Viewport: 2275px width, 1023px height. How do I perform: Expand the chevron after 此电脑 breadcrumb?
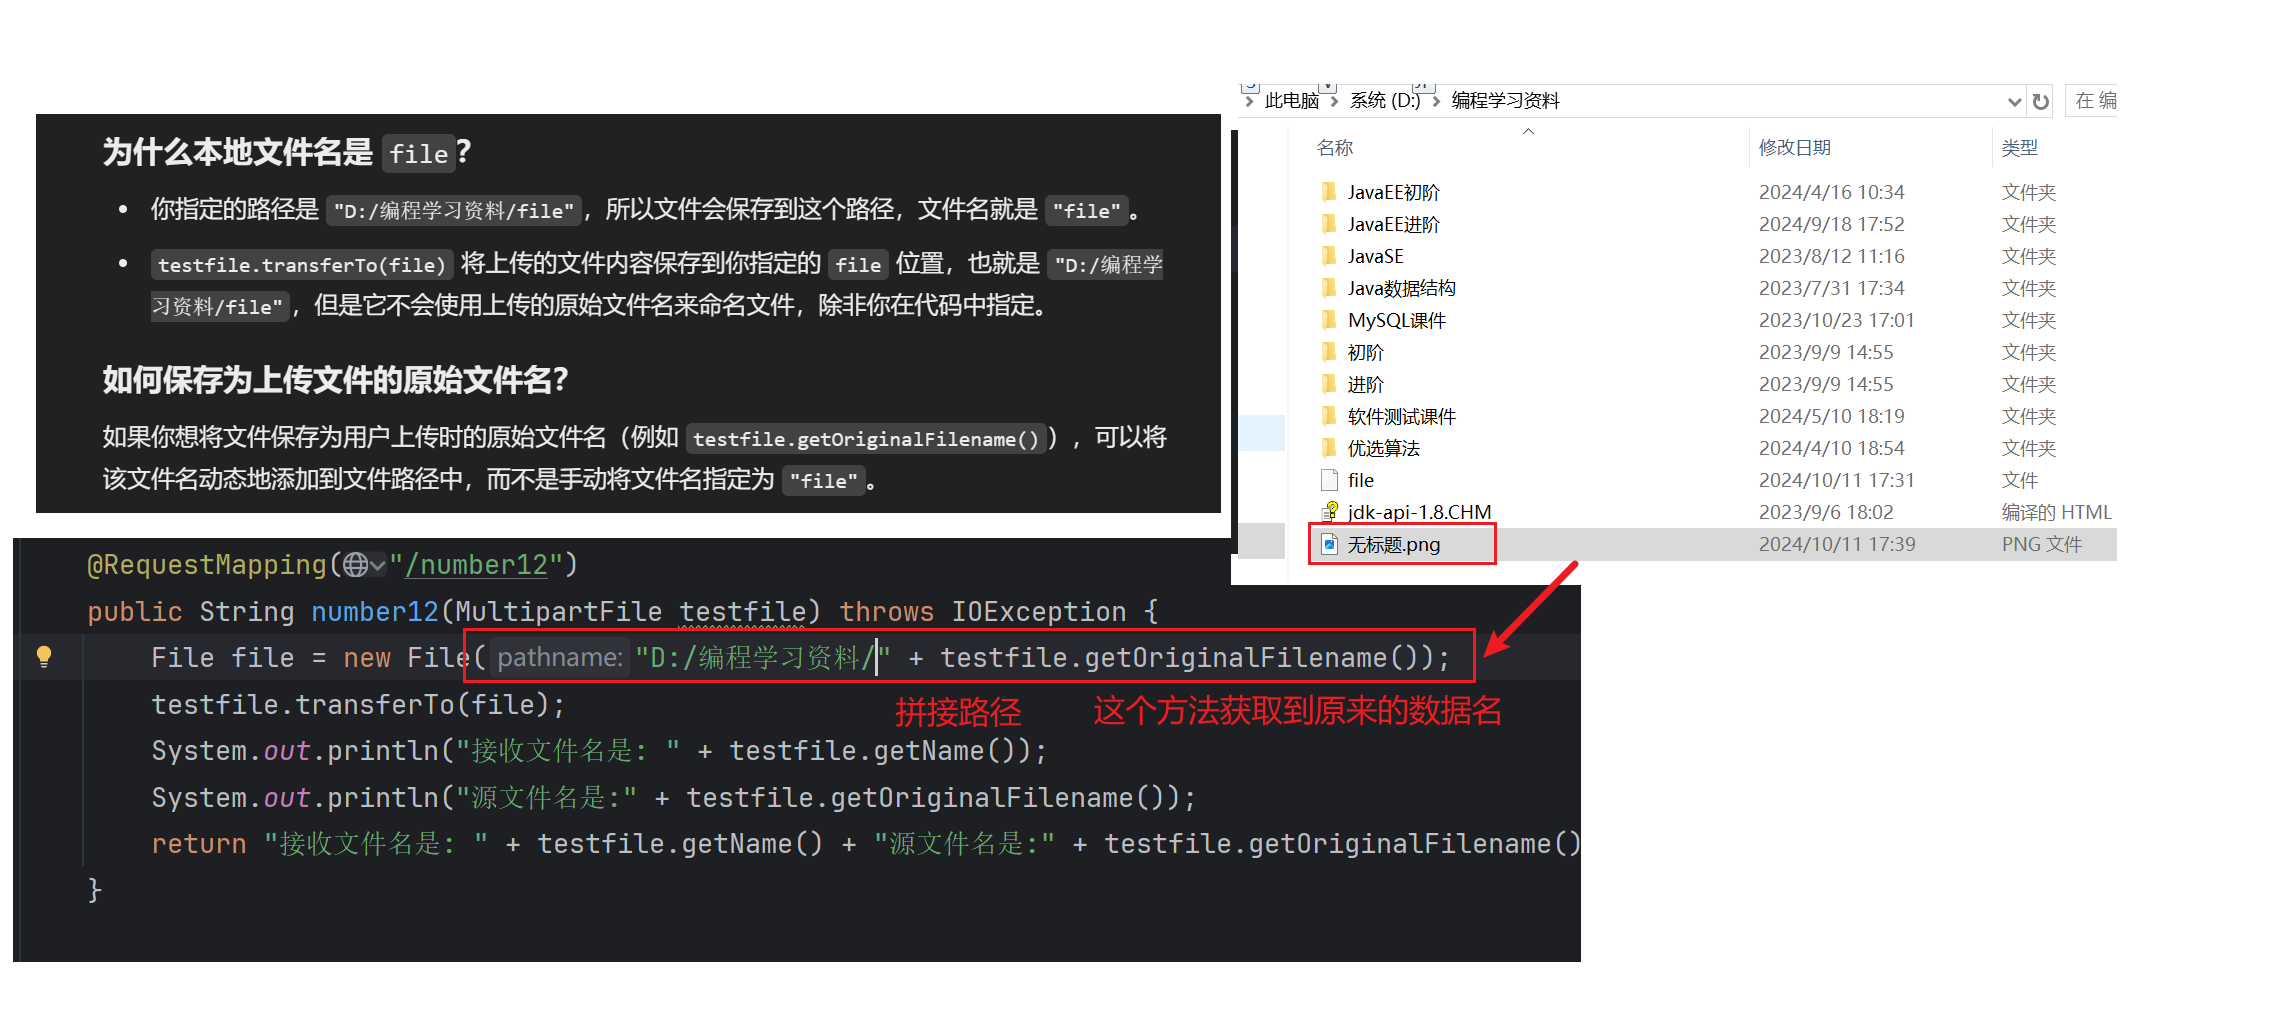pos(1334,101)
